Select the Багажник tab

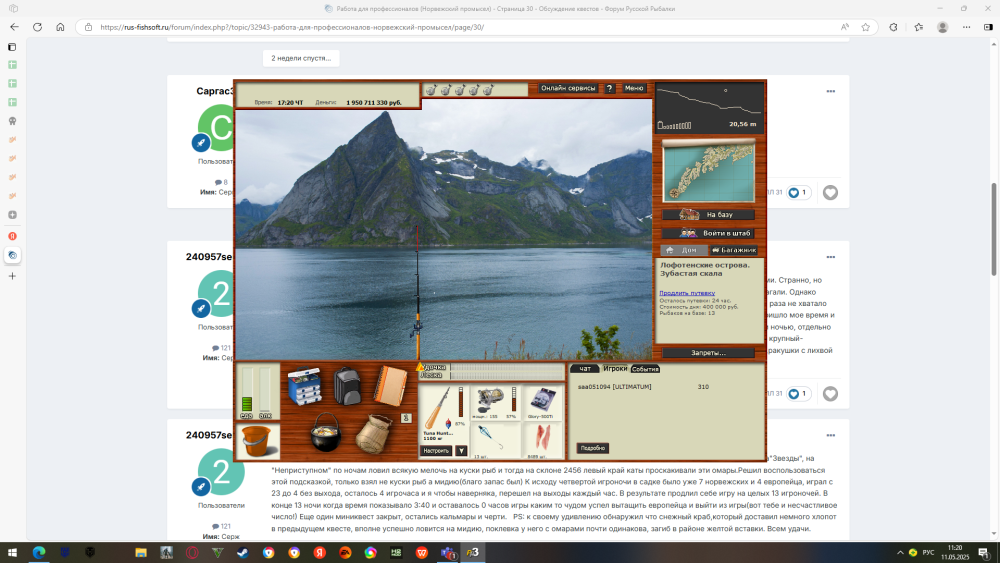tap(733, 250)
